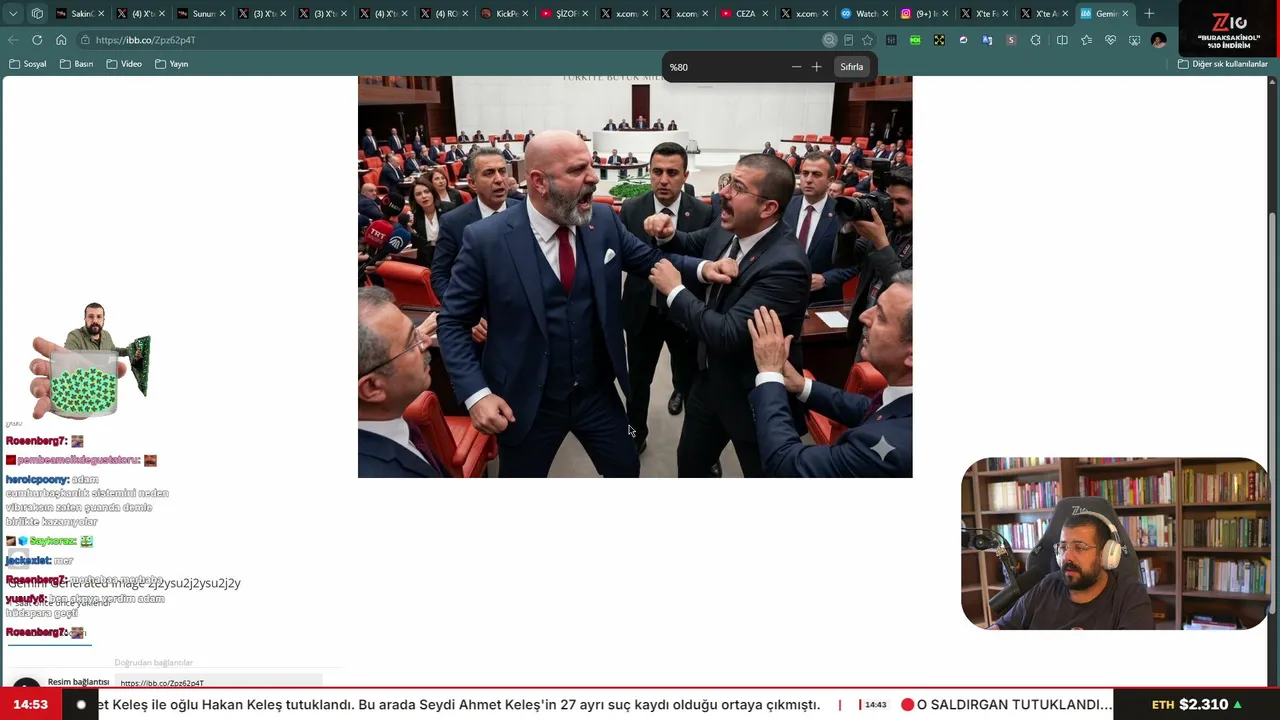
Task: Focus the address bar showing ibb.co/Zpz62p4T
Action: [450, 40]
